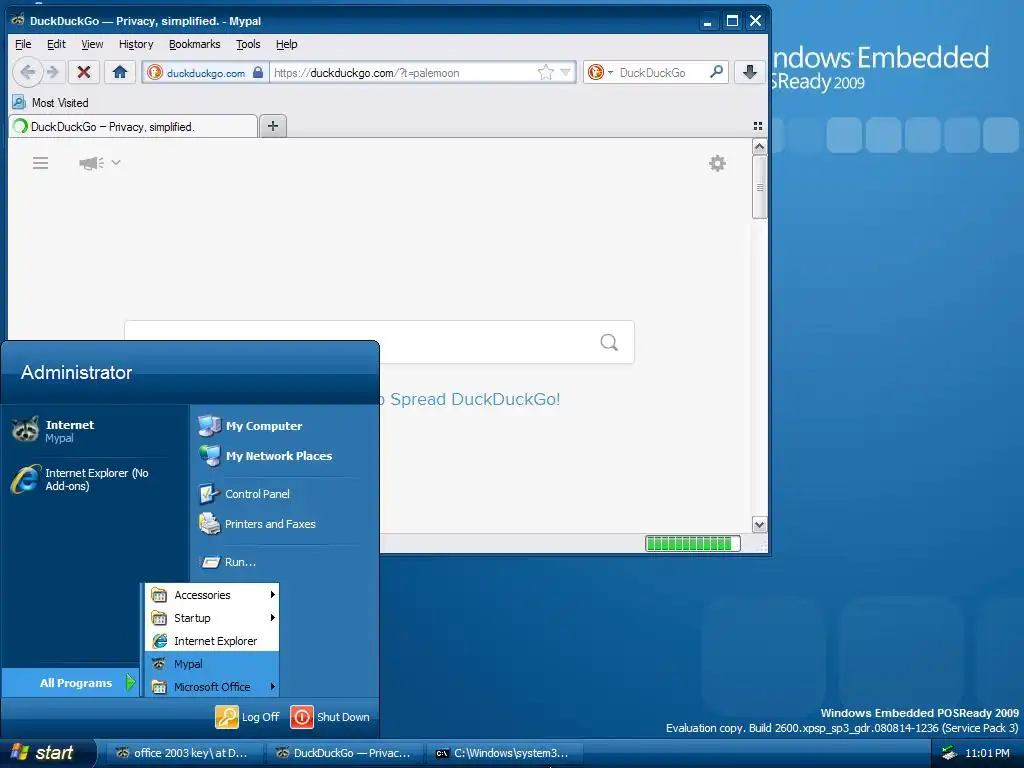
Task: Click duckduckgo.com site identity label
Action: (206, 73)
